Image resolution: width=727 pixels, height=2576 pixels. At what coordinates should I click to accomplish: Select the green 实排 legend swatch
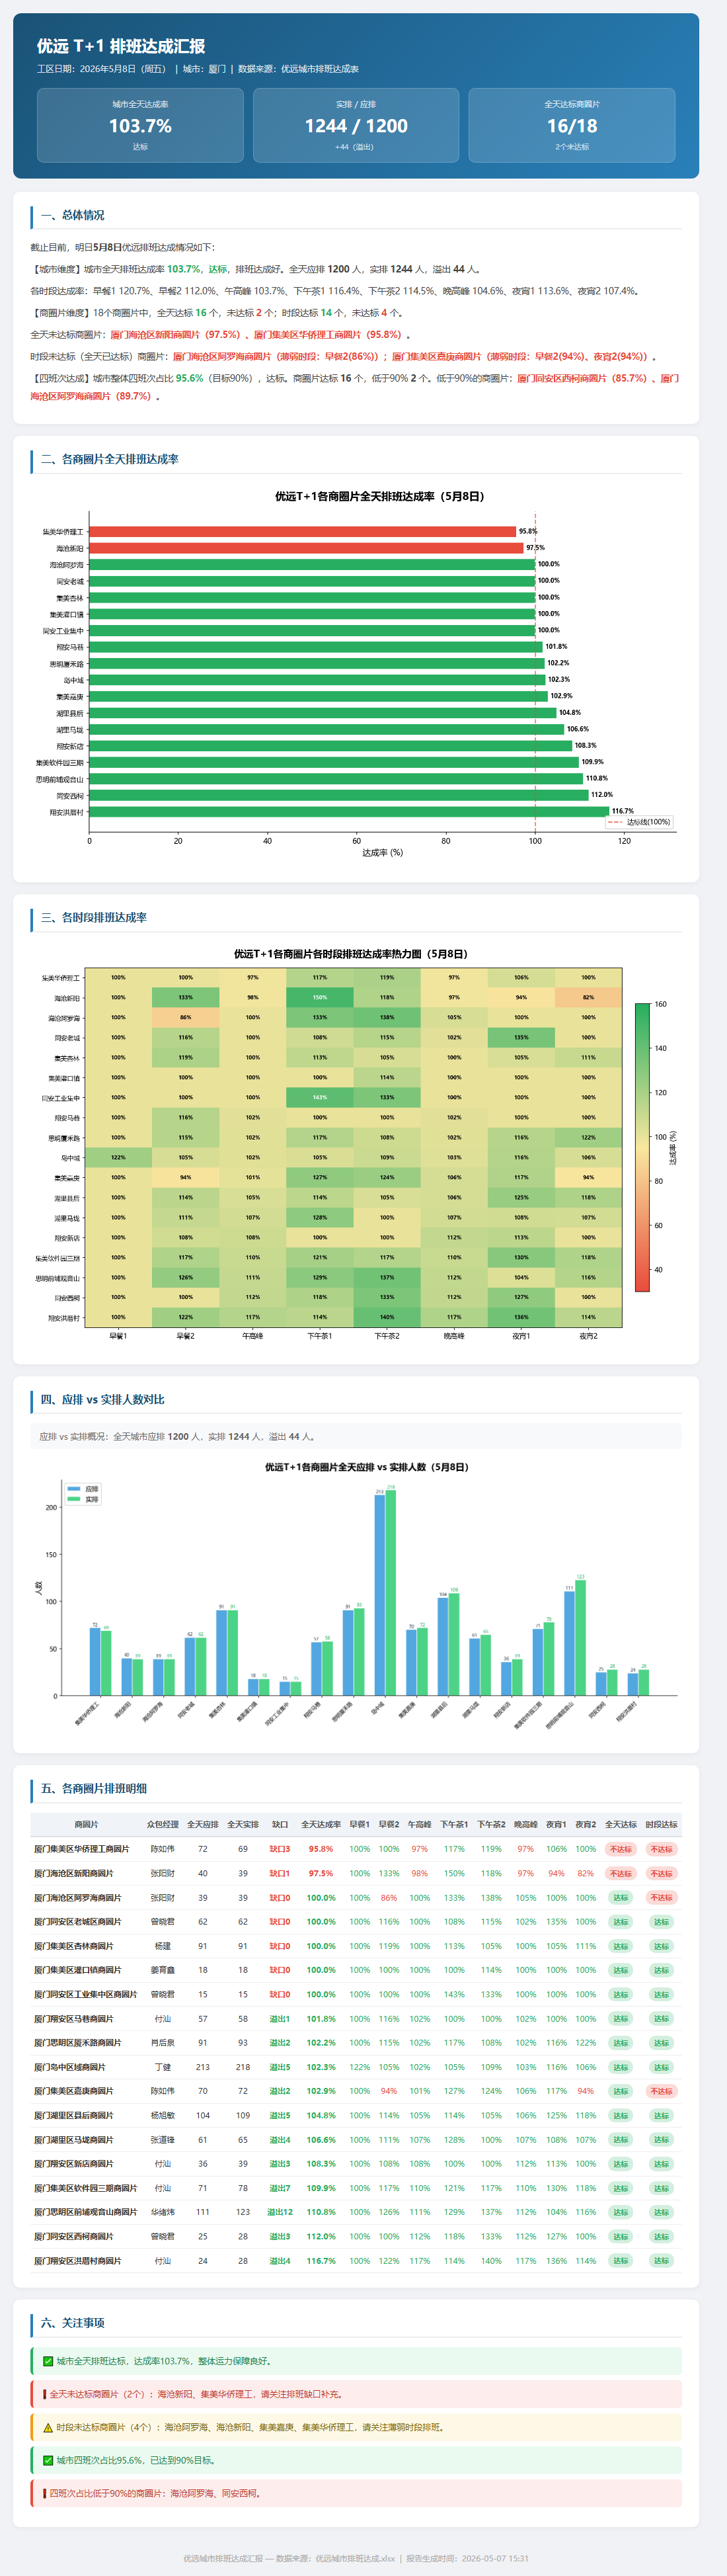(73, 1499)
